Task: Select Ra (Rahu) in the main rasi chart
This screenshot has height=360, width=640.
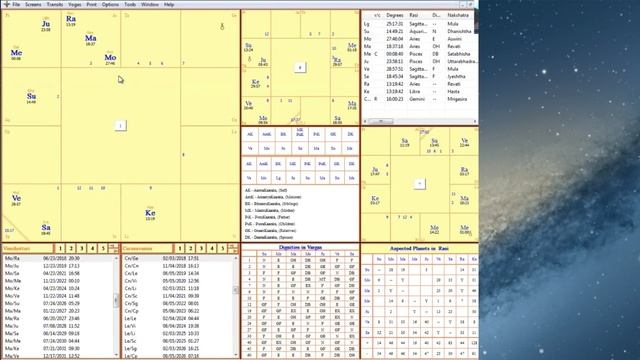Action: click(71, 19)
